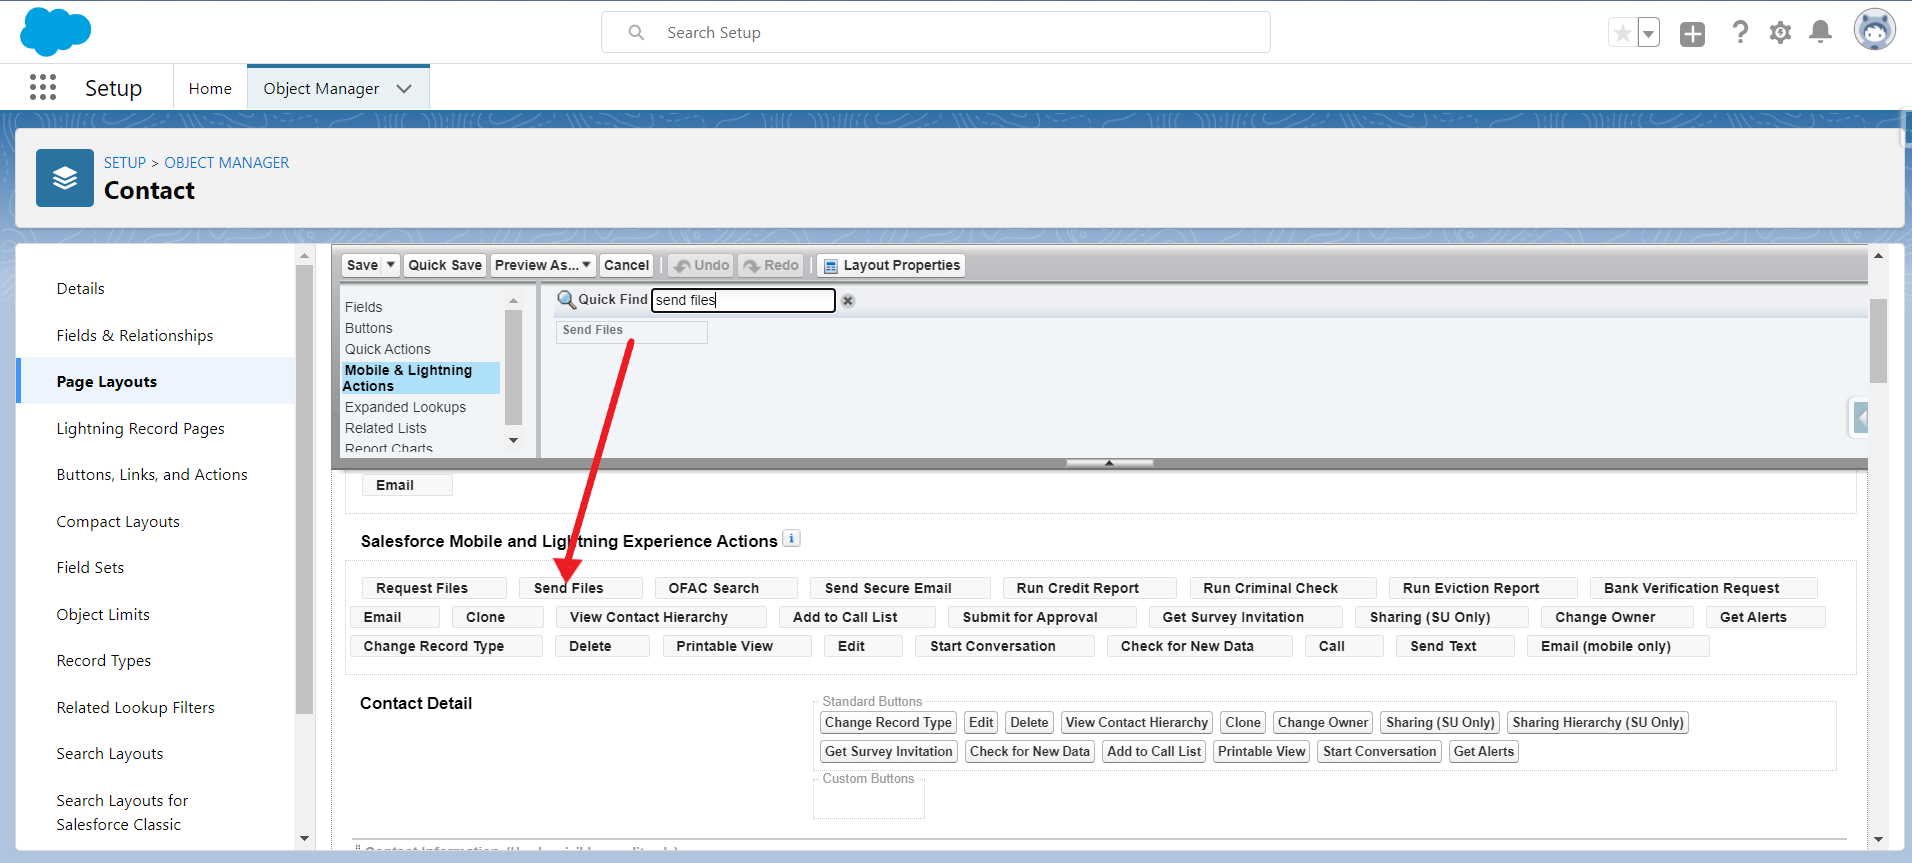Click the Salesforce cloud logo
This screenshot has width=1912, height=863.
coord(56,31)
